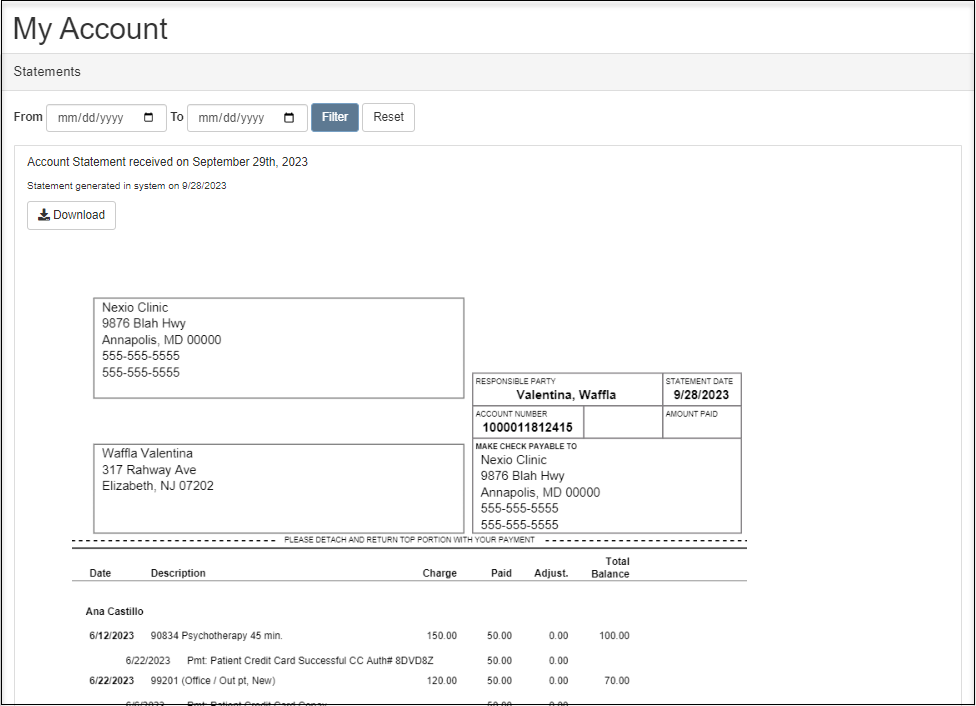Apply the date range with Filter

pyautogui.click(x=335, y=117)
